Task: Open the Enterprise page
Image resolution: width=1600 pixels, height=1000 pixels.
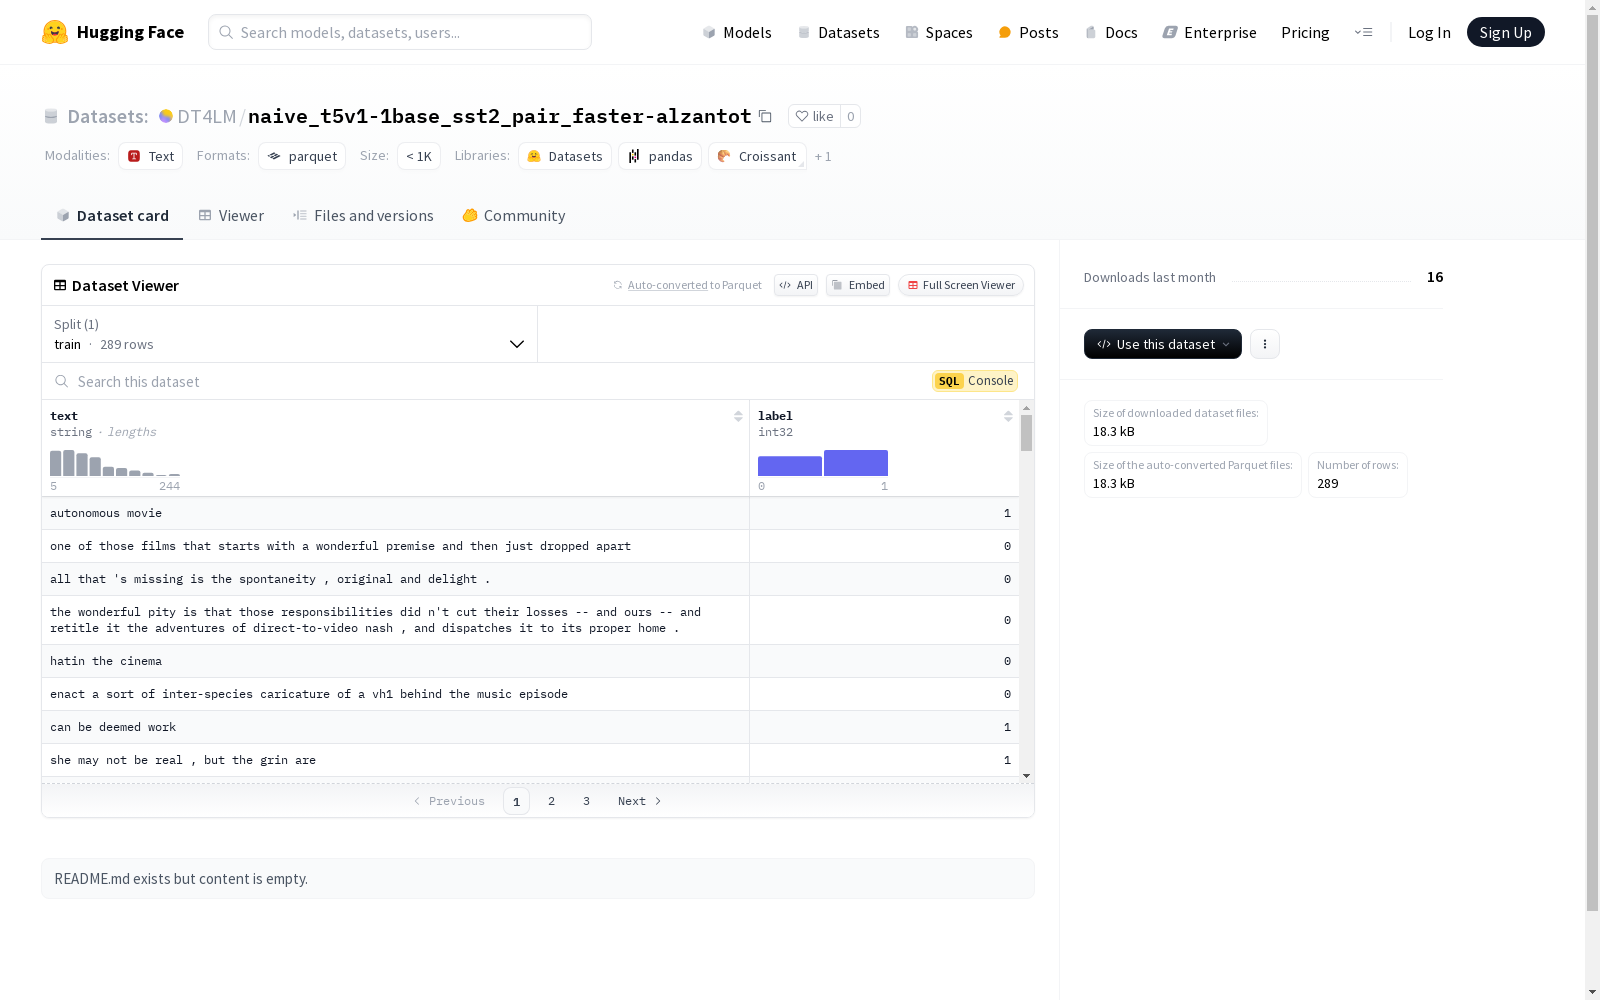Action: tap(1209, 32)
